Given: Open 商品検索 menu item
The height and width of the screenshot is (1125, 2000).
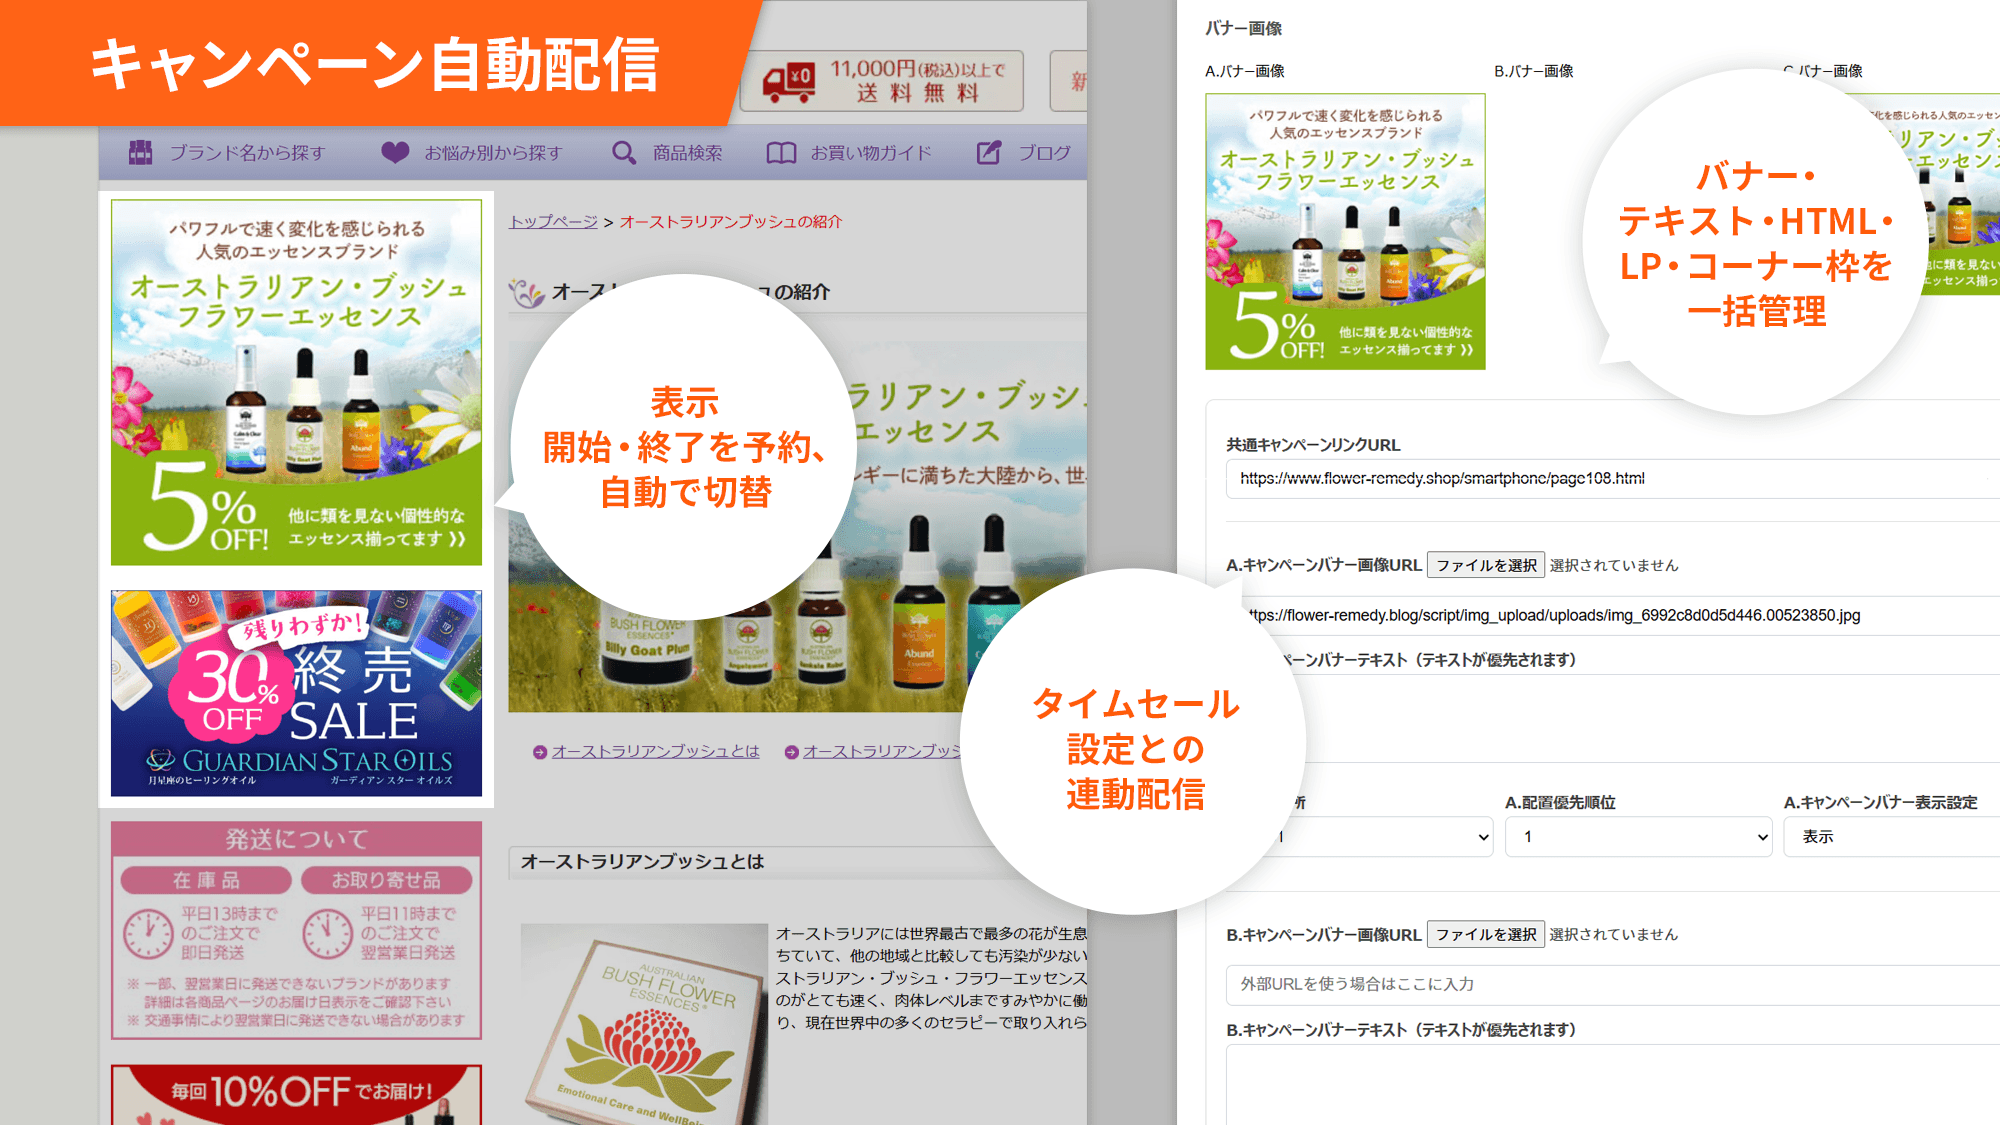Looking at the screenshot, I should pos(688,153).
